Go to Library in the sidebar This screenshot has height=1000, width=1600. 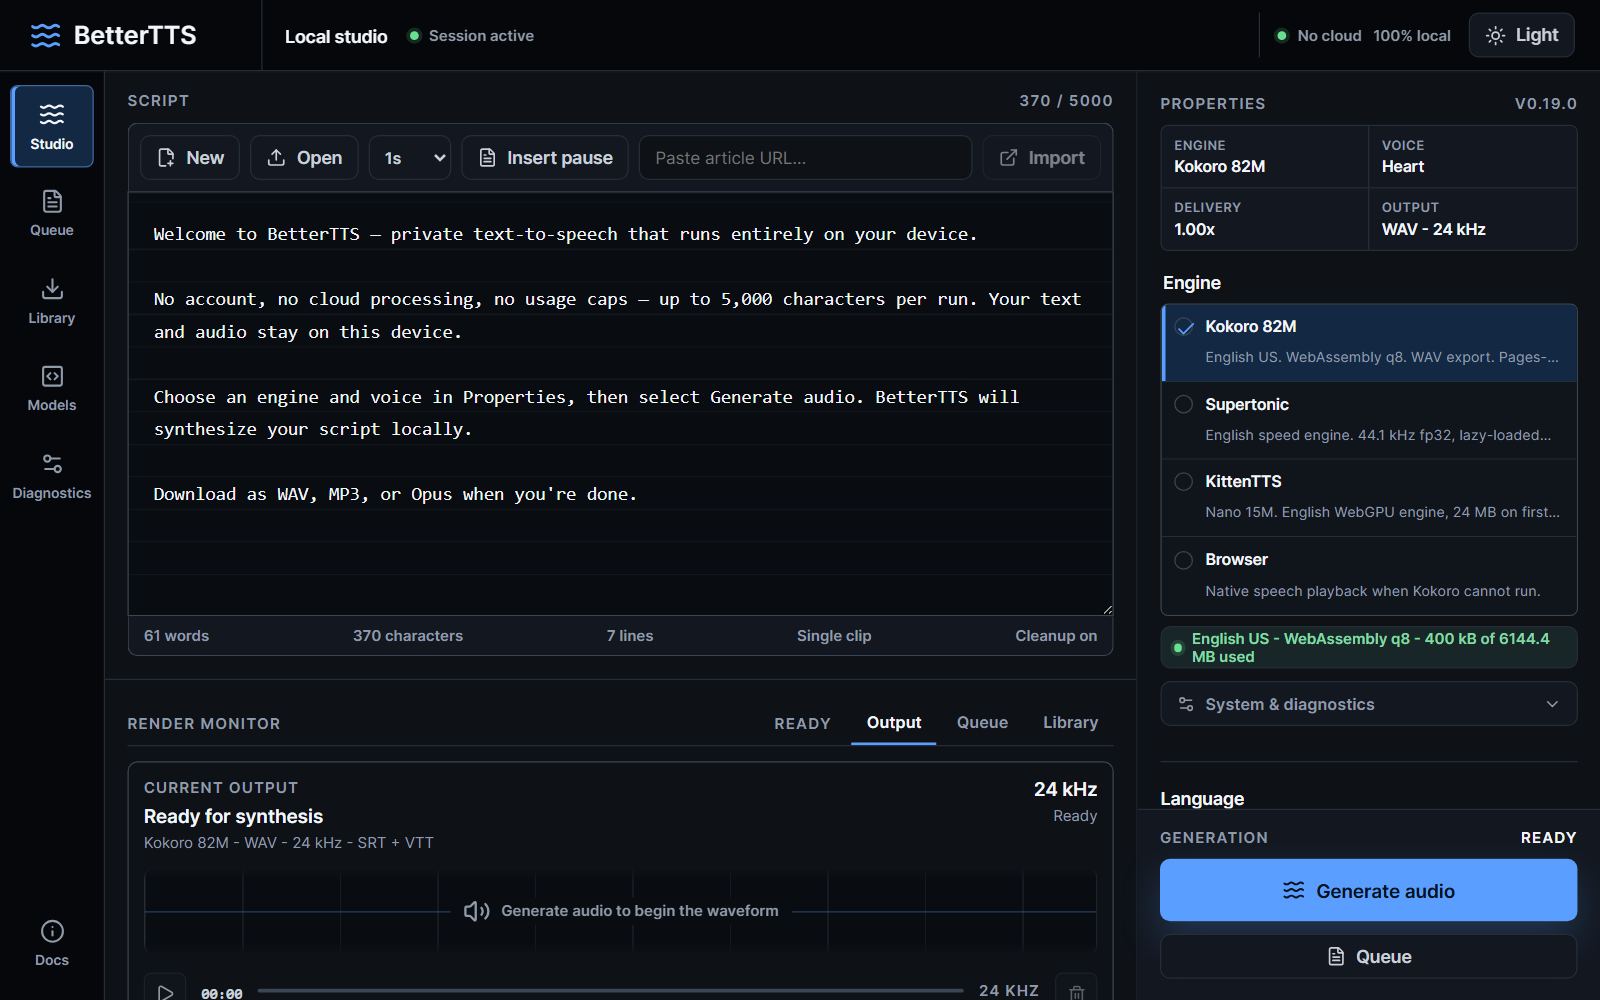tap(52, 301)
